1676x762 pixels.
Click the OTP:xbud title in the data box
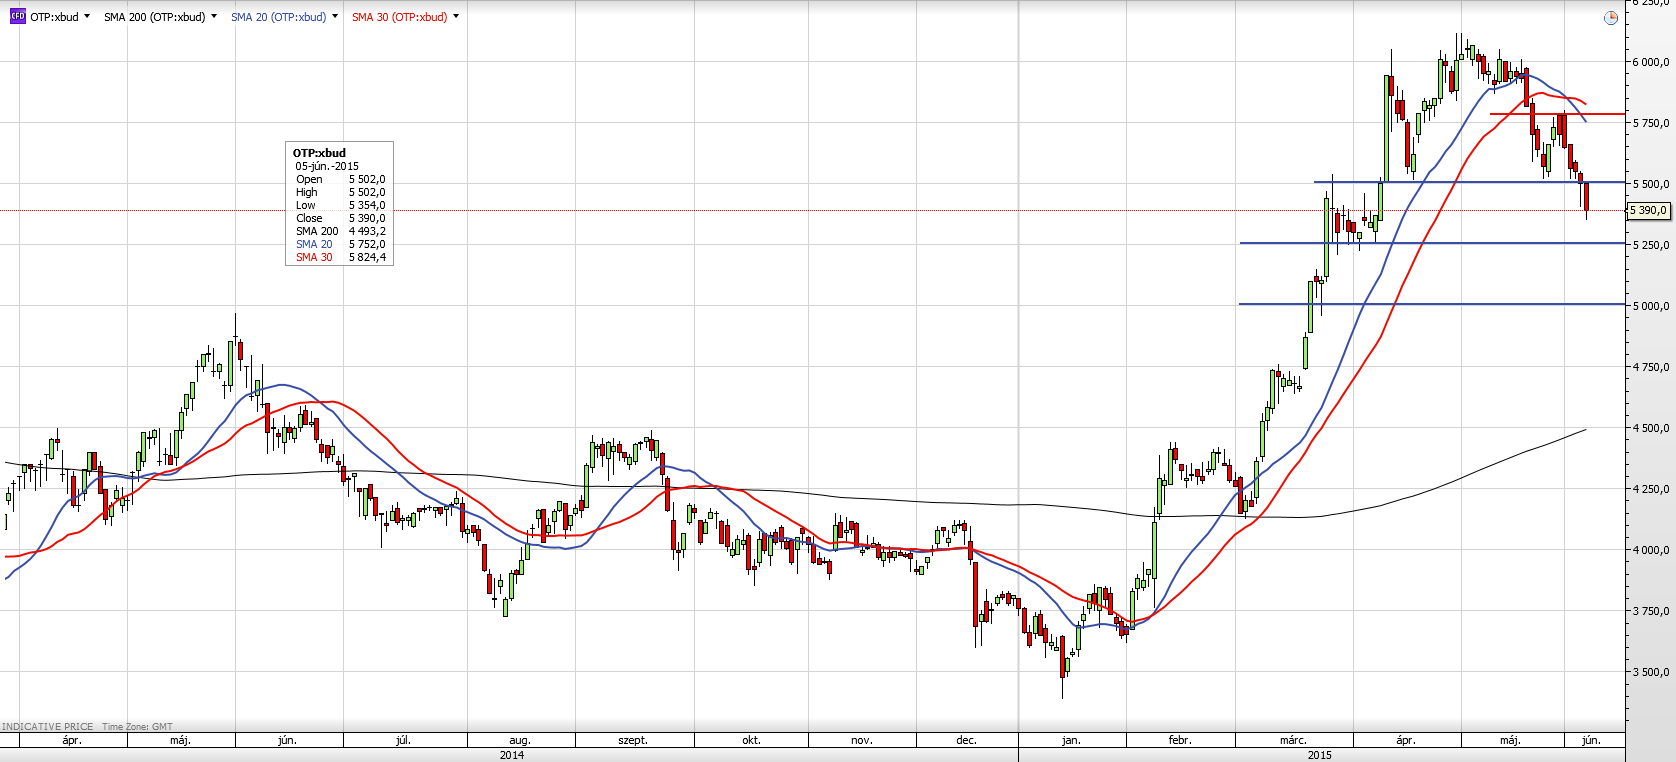(319, 153)
